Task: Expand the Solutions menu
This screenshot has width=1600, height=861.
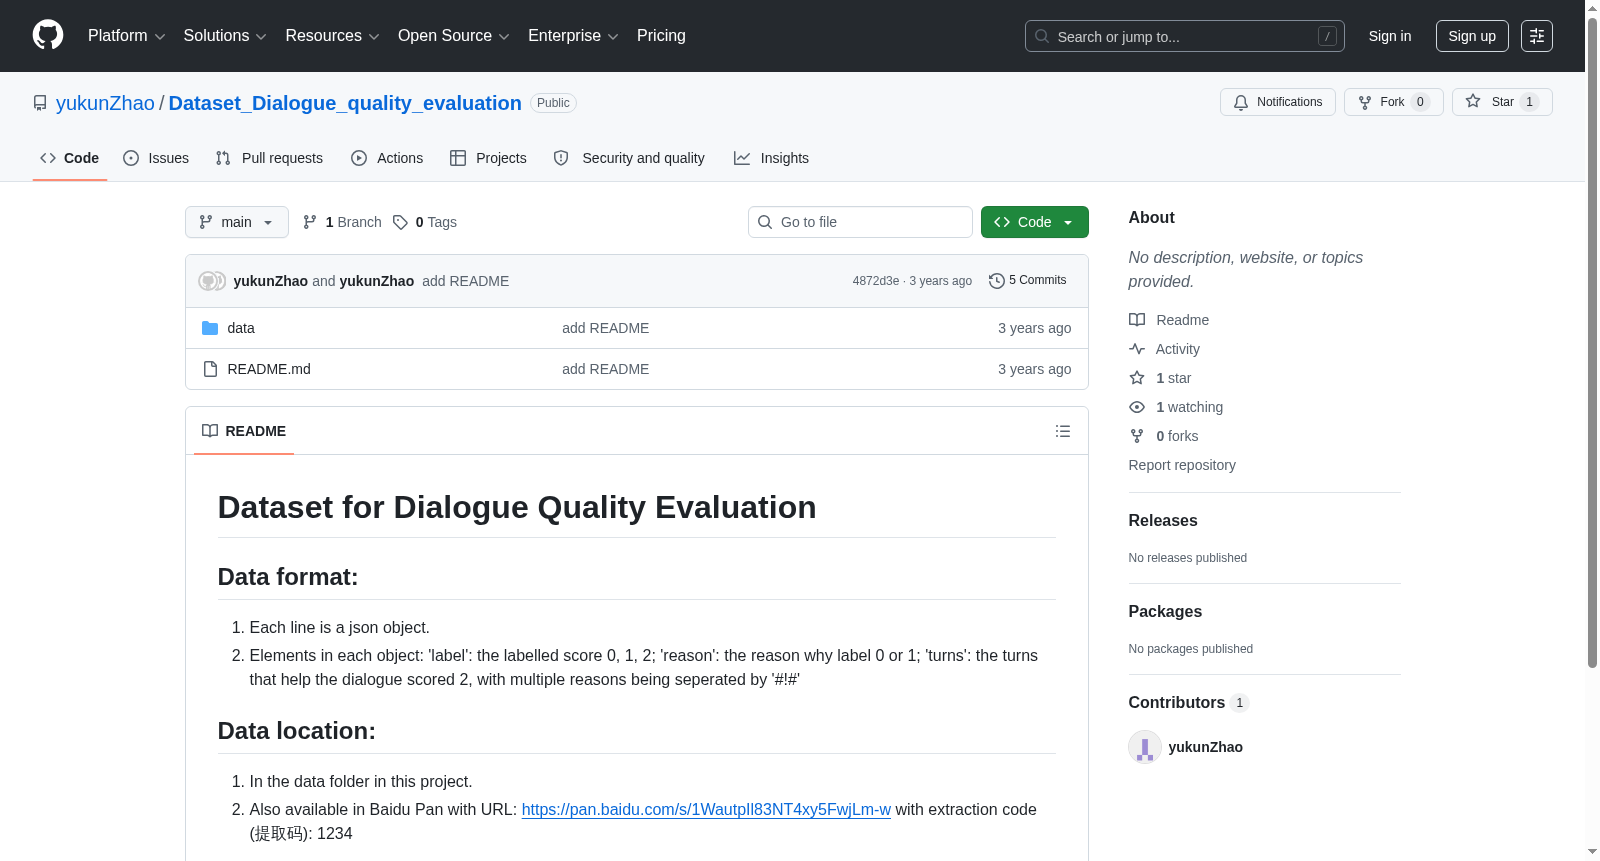Action: 225,36
